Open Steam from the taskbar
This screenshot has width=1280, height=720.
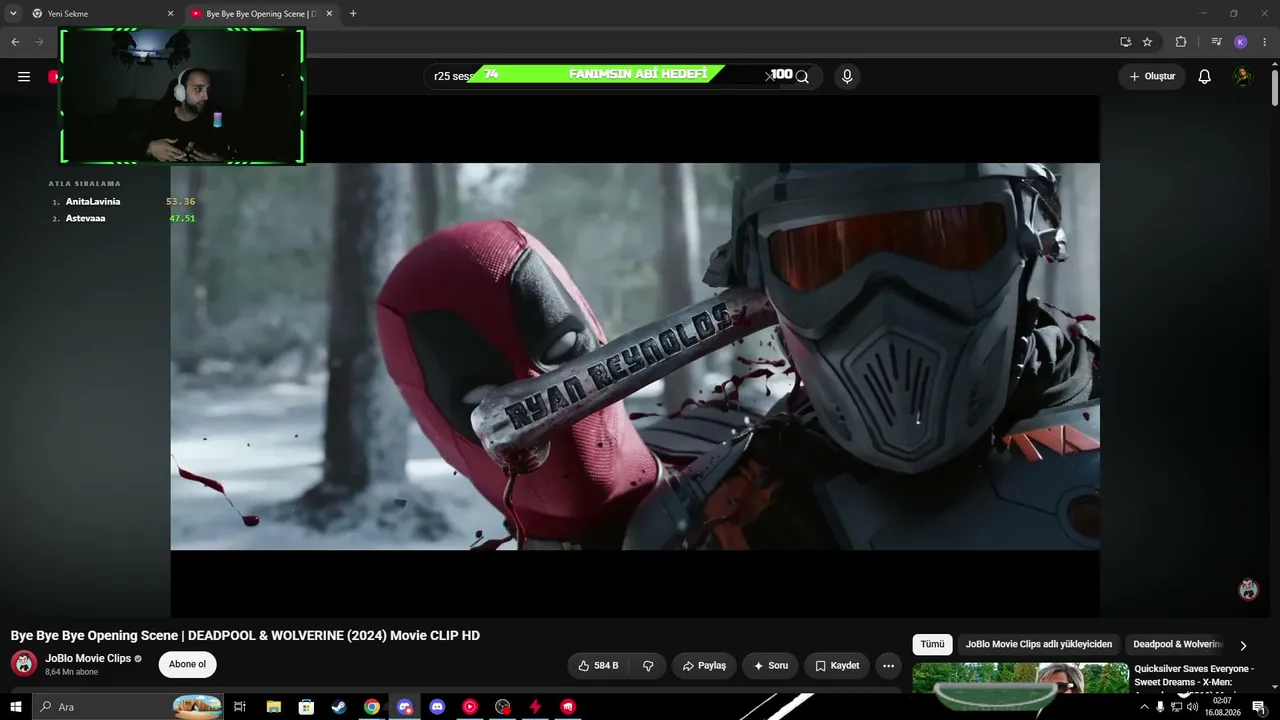[339, 707]
